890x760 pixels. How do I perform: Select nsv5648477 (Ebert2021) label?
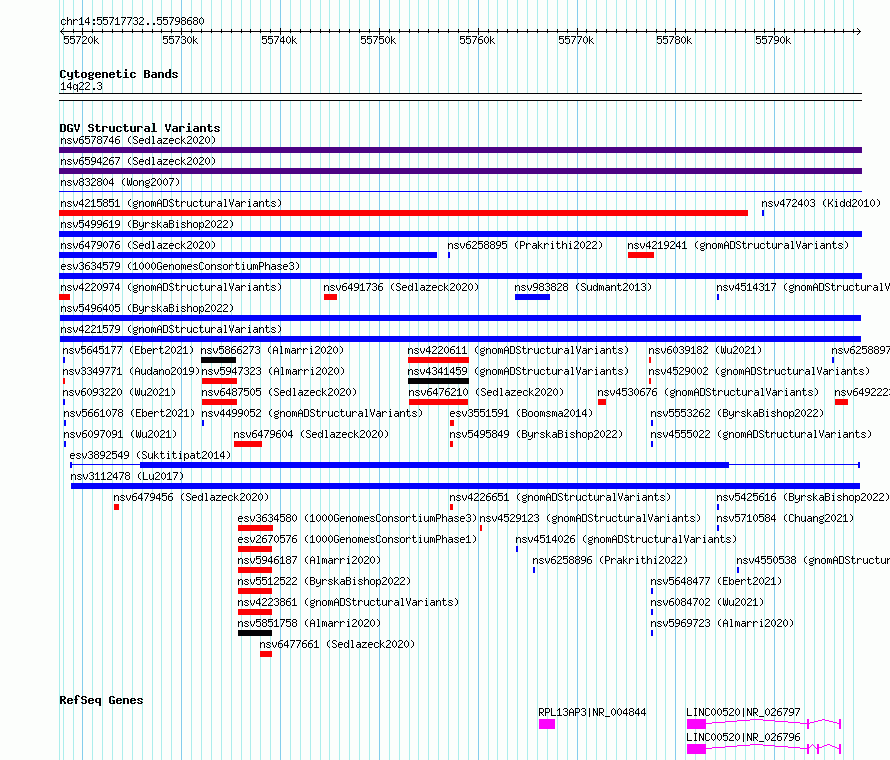[716, 581]
